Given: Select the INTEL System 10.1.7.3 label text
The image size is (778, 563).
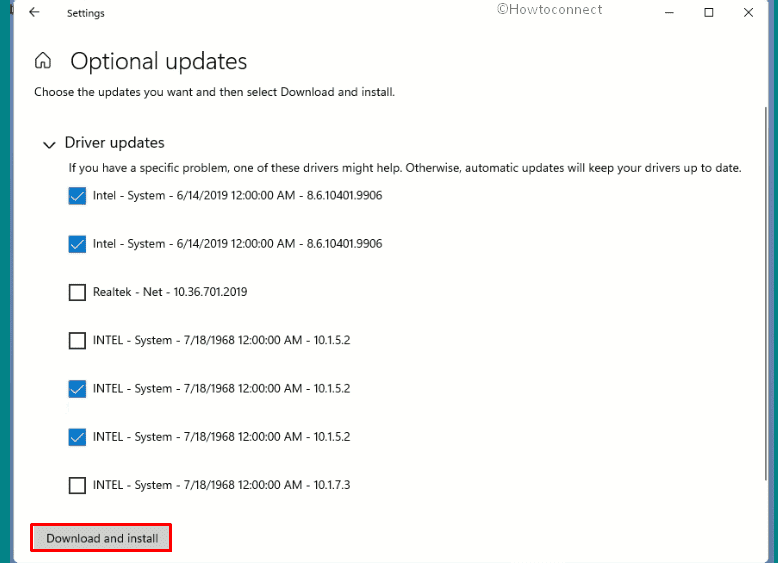Looking at the screenshot, I should pyautogui.click(x=221, y=485).
